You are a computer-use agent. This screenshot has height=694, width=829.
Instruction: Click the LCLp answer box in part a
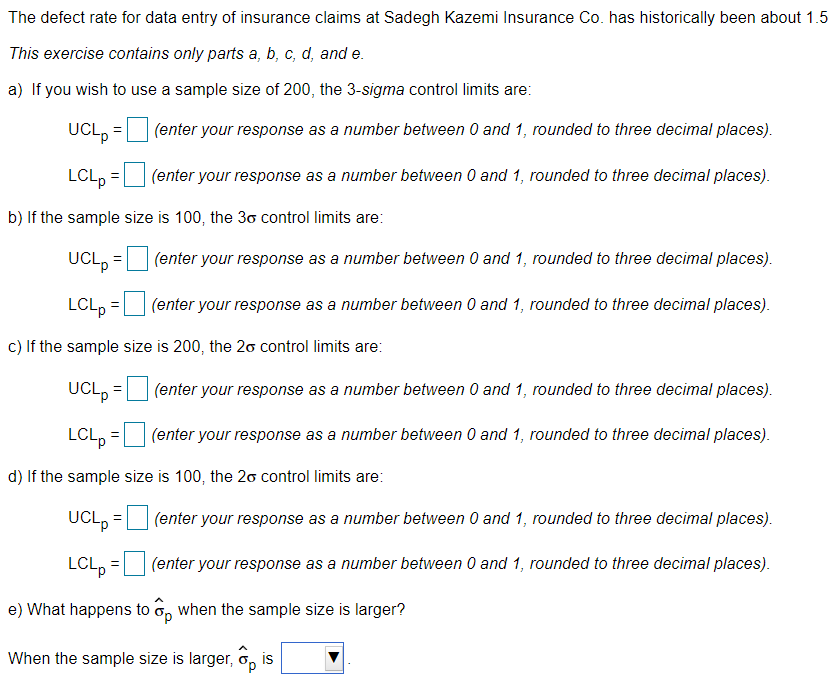pos(132,174)
